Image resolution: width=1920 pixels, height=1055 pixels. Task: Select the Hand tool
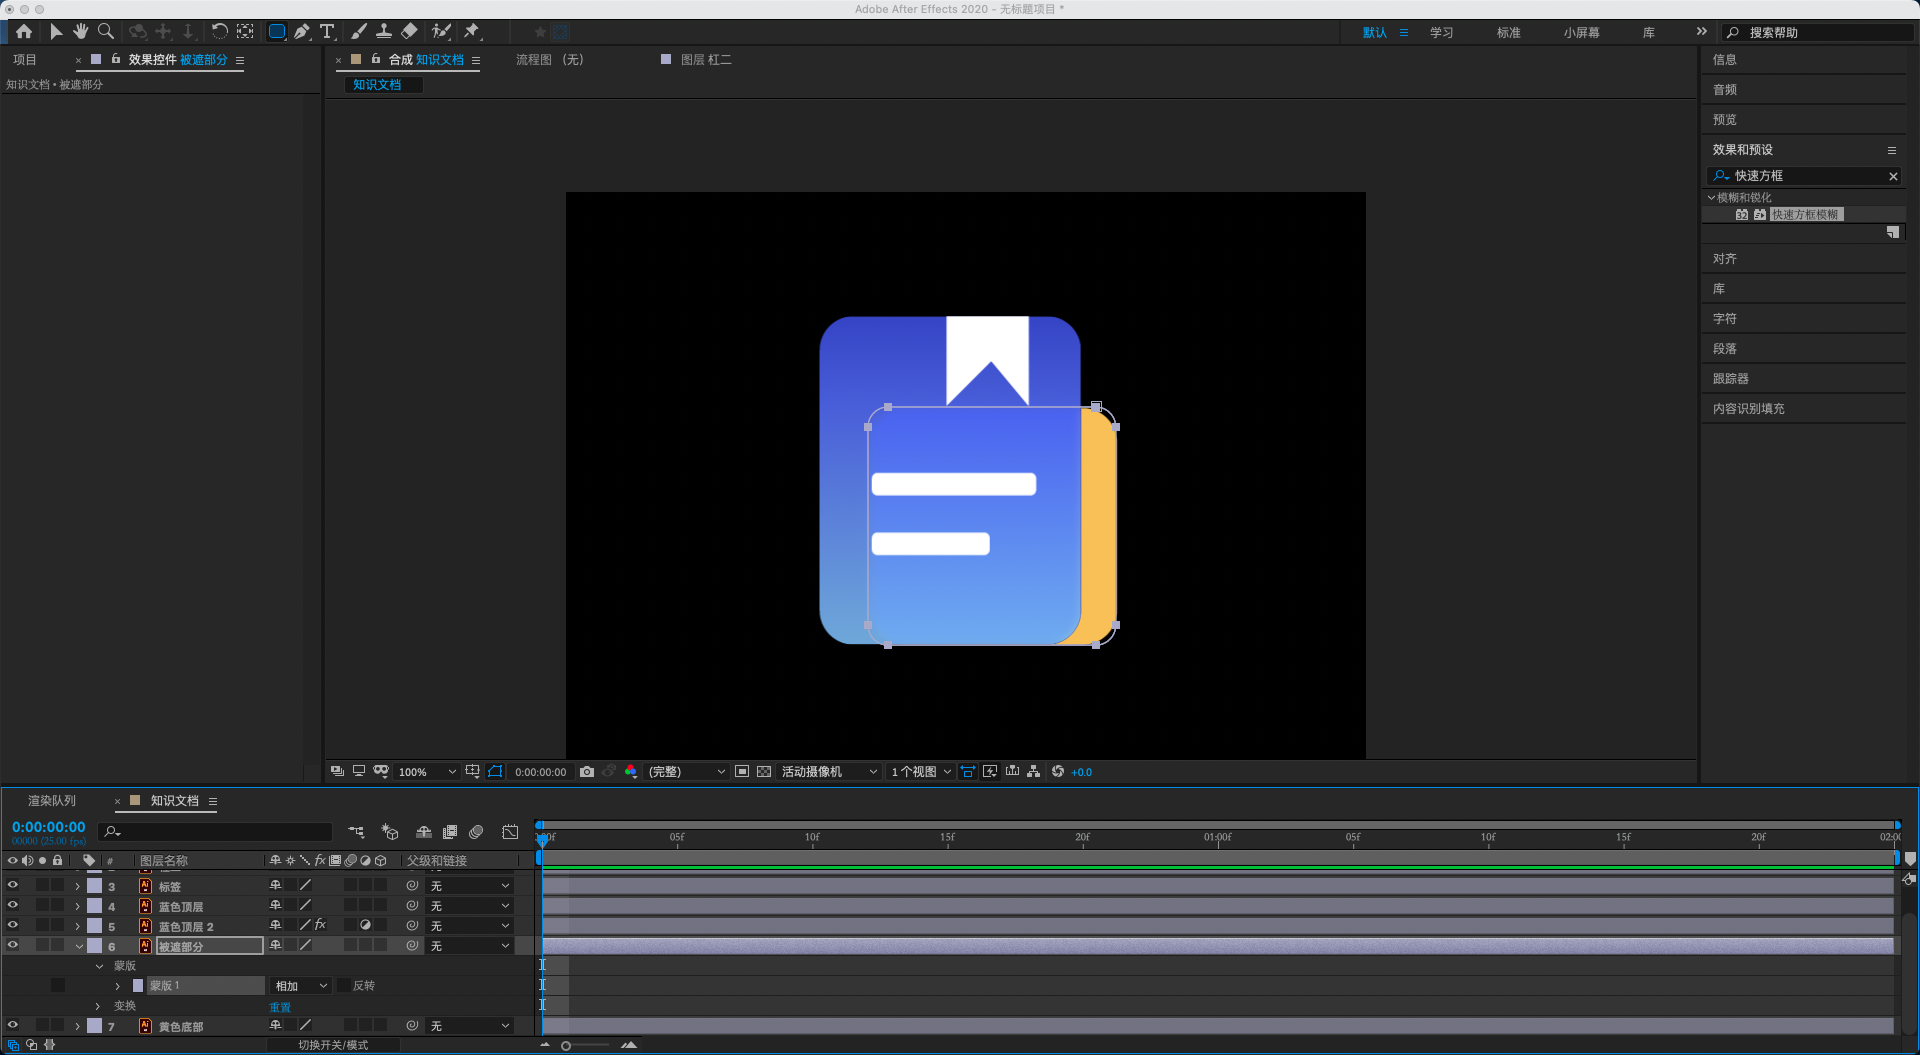(x=81, y=32)
